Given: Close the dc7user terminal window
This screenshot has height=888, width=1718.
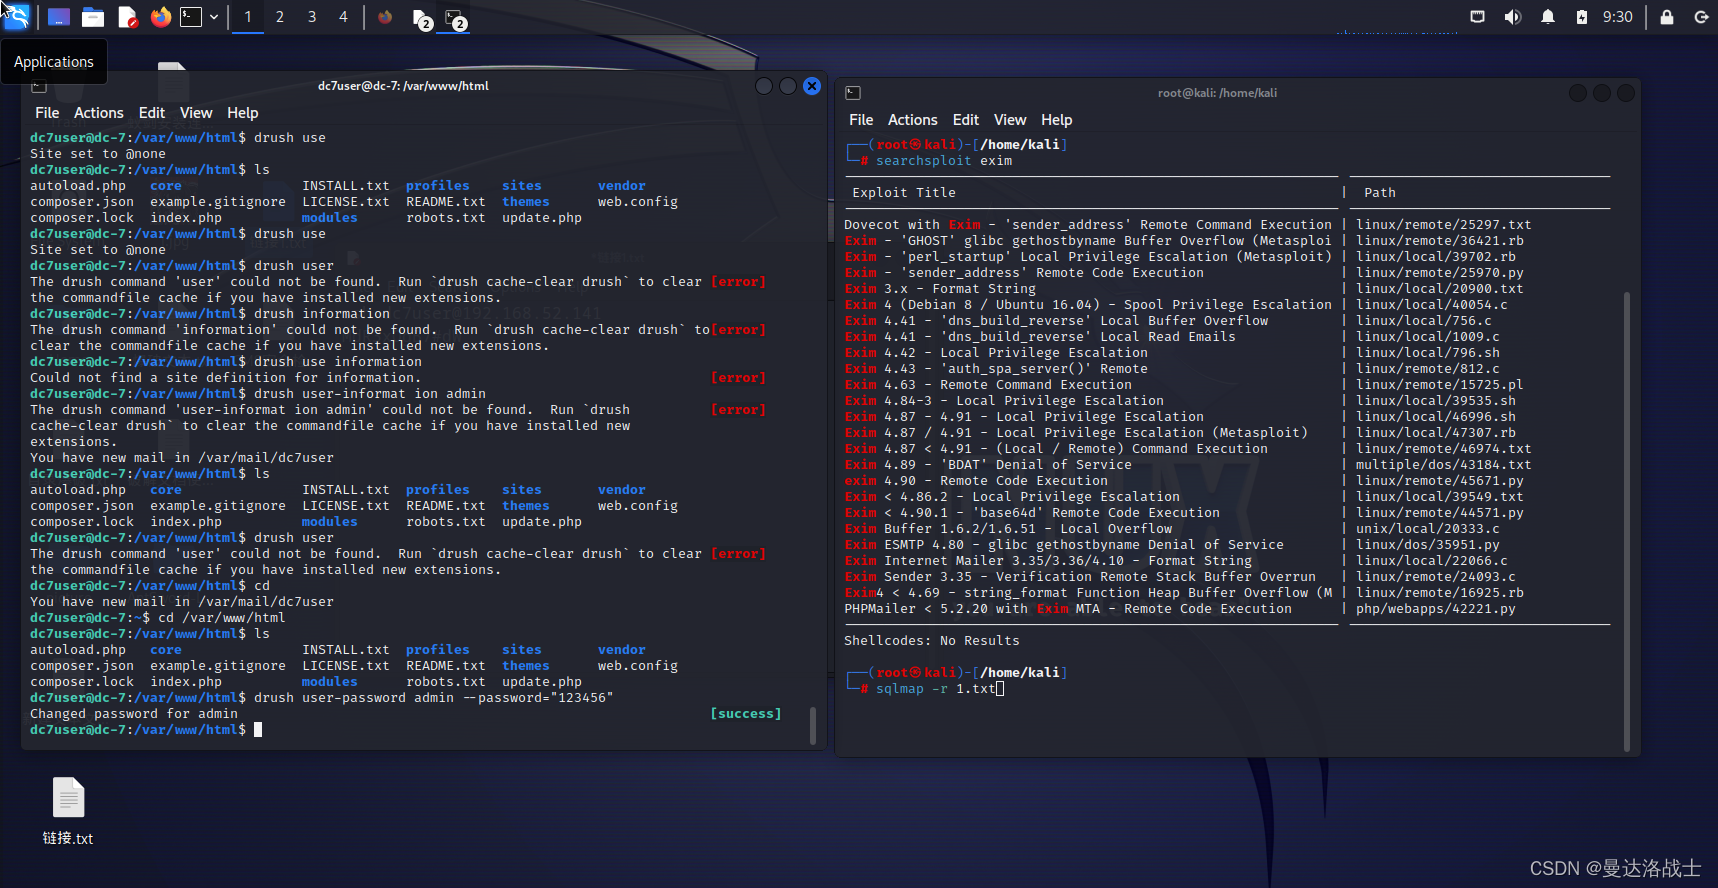Looking at the screenshot, I should tap(812, 86).
